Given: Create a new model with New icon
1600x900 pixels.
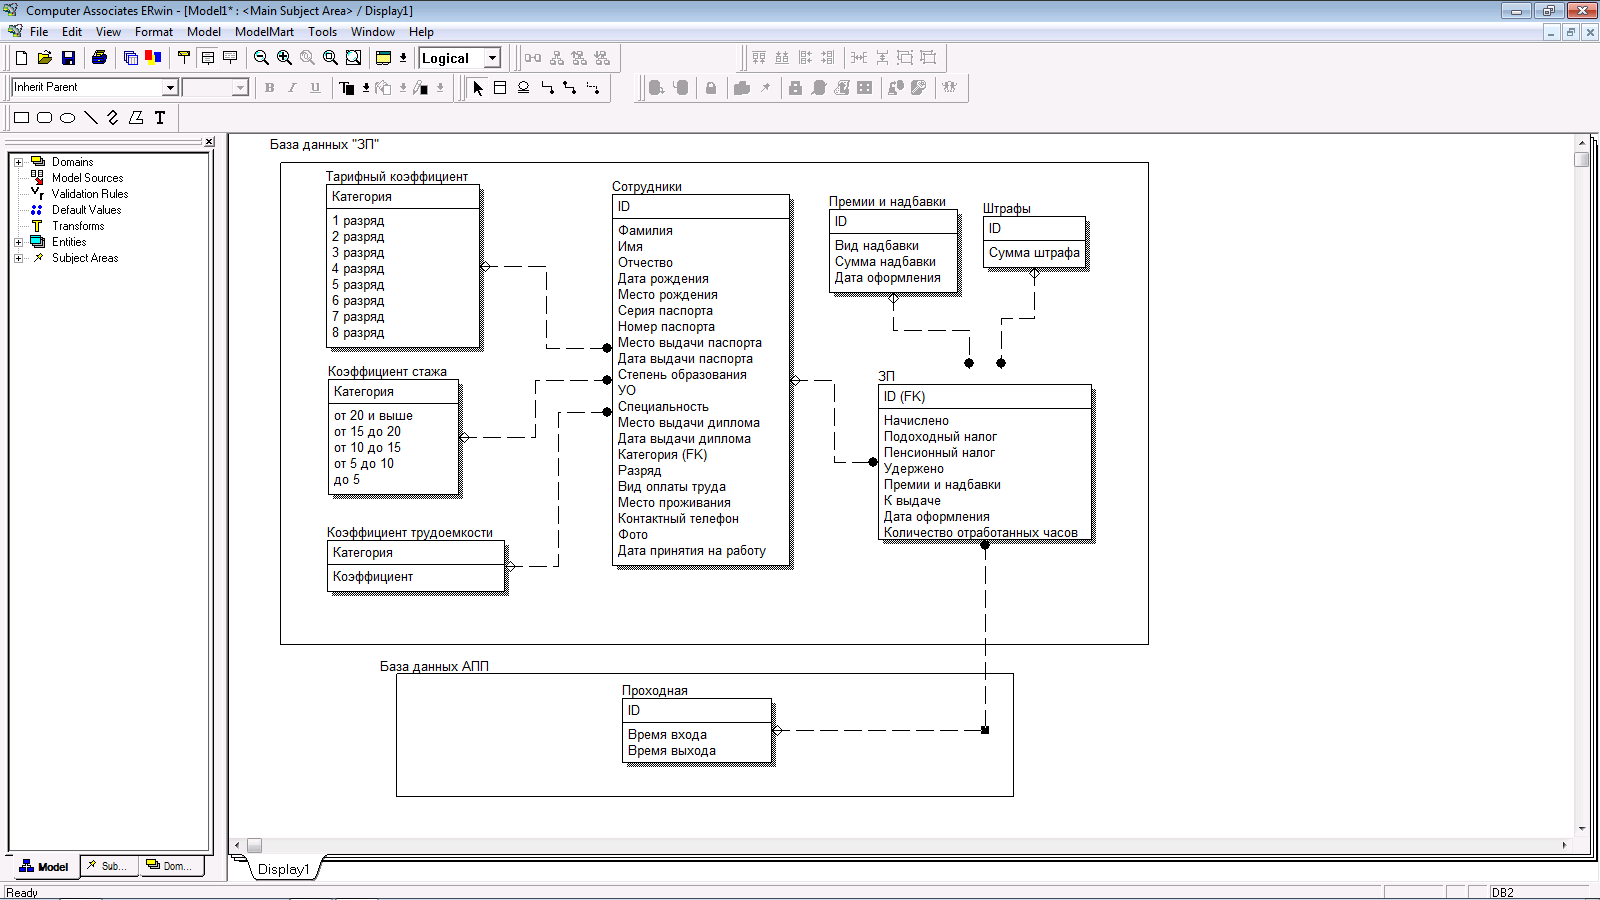Looking at the screenshot, I should point(21,58).
